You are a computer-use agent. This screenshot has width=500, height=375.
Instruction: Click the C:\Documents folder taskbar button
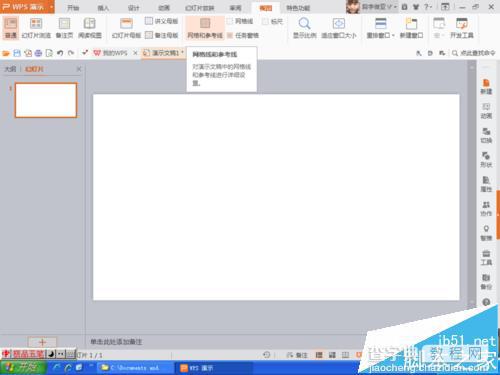(134, 368)
